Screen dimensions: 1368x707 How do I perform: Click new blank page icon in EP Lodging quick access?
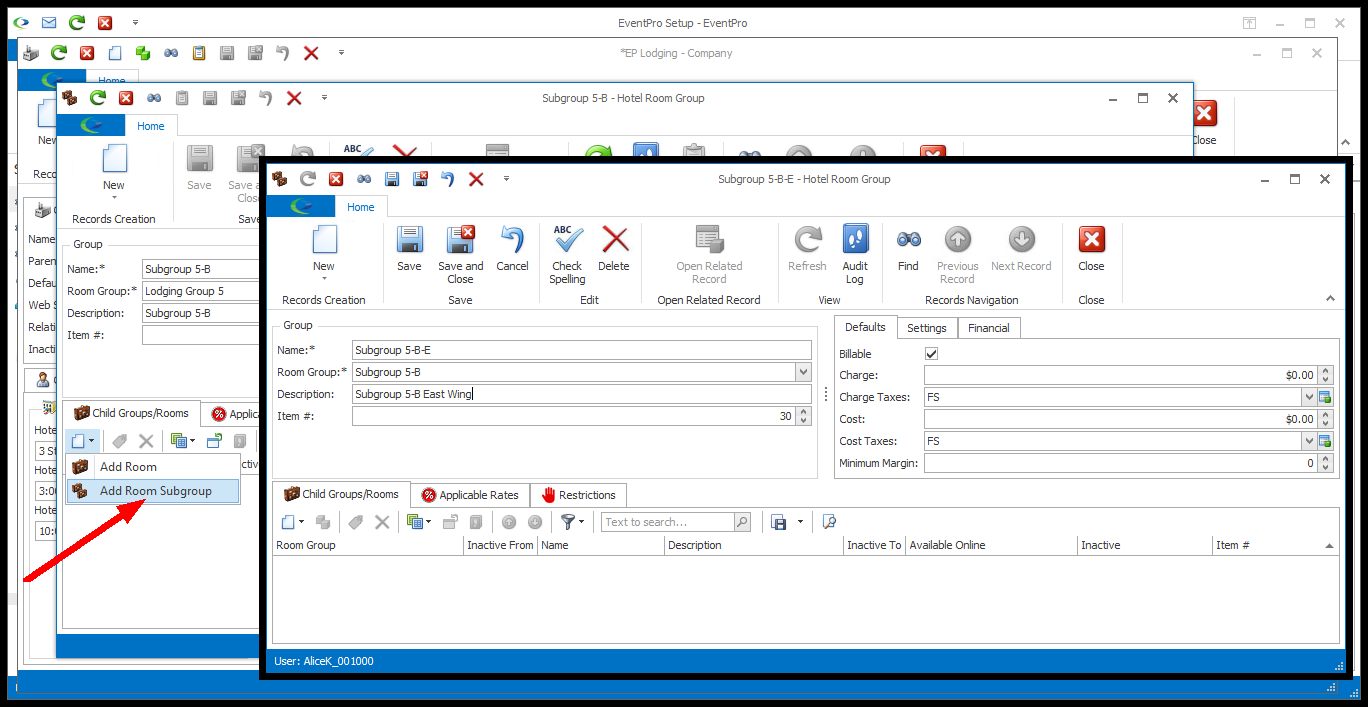115,53
